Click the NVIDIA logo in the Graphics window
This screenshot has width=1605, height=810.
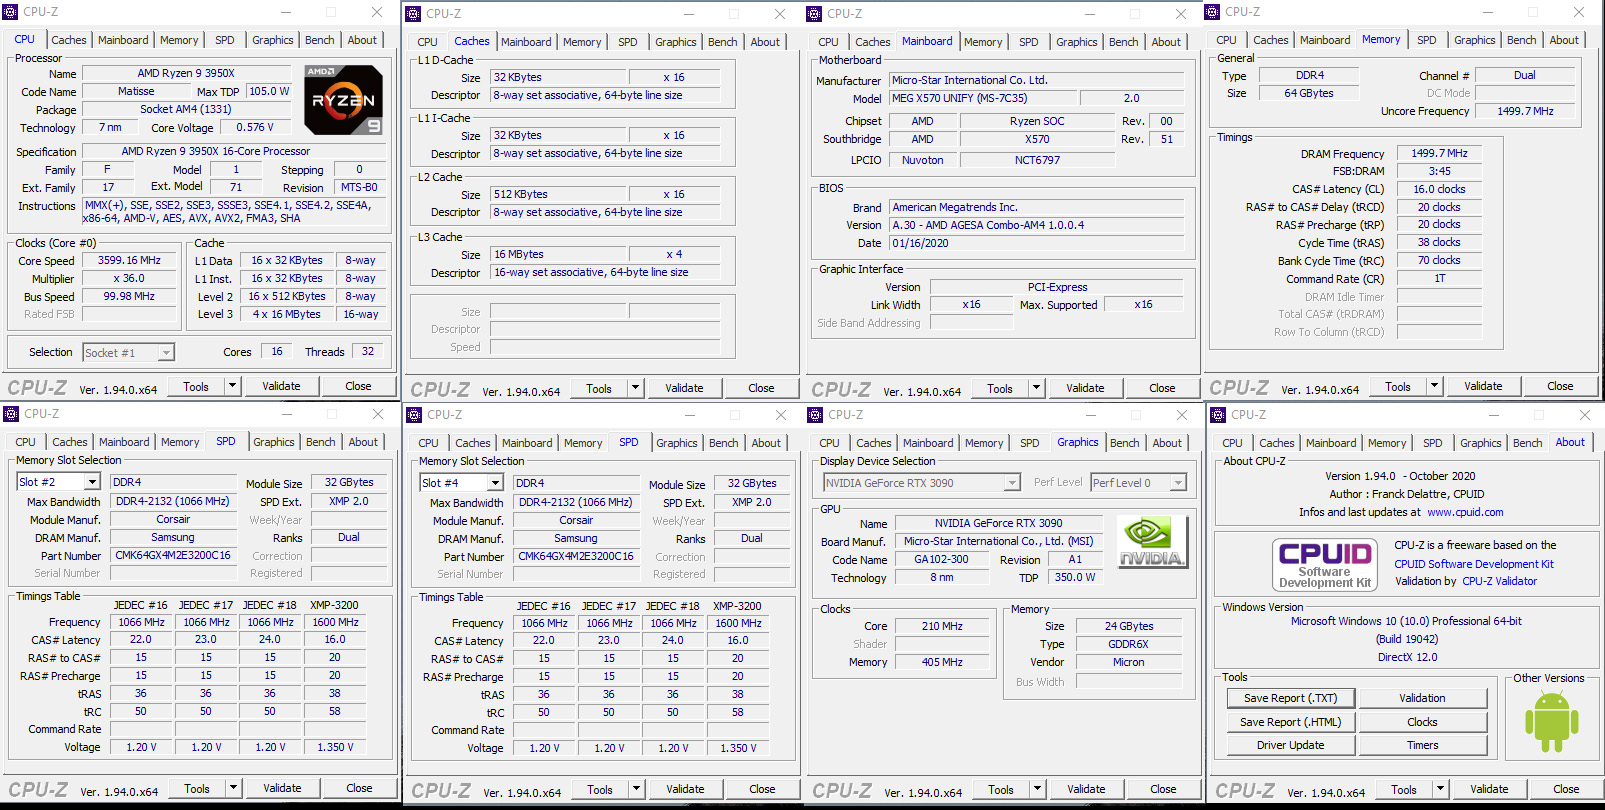1152,542
